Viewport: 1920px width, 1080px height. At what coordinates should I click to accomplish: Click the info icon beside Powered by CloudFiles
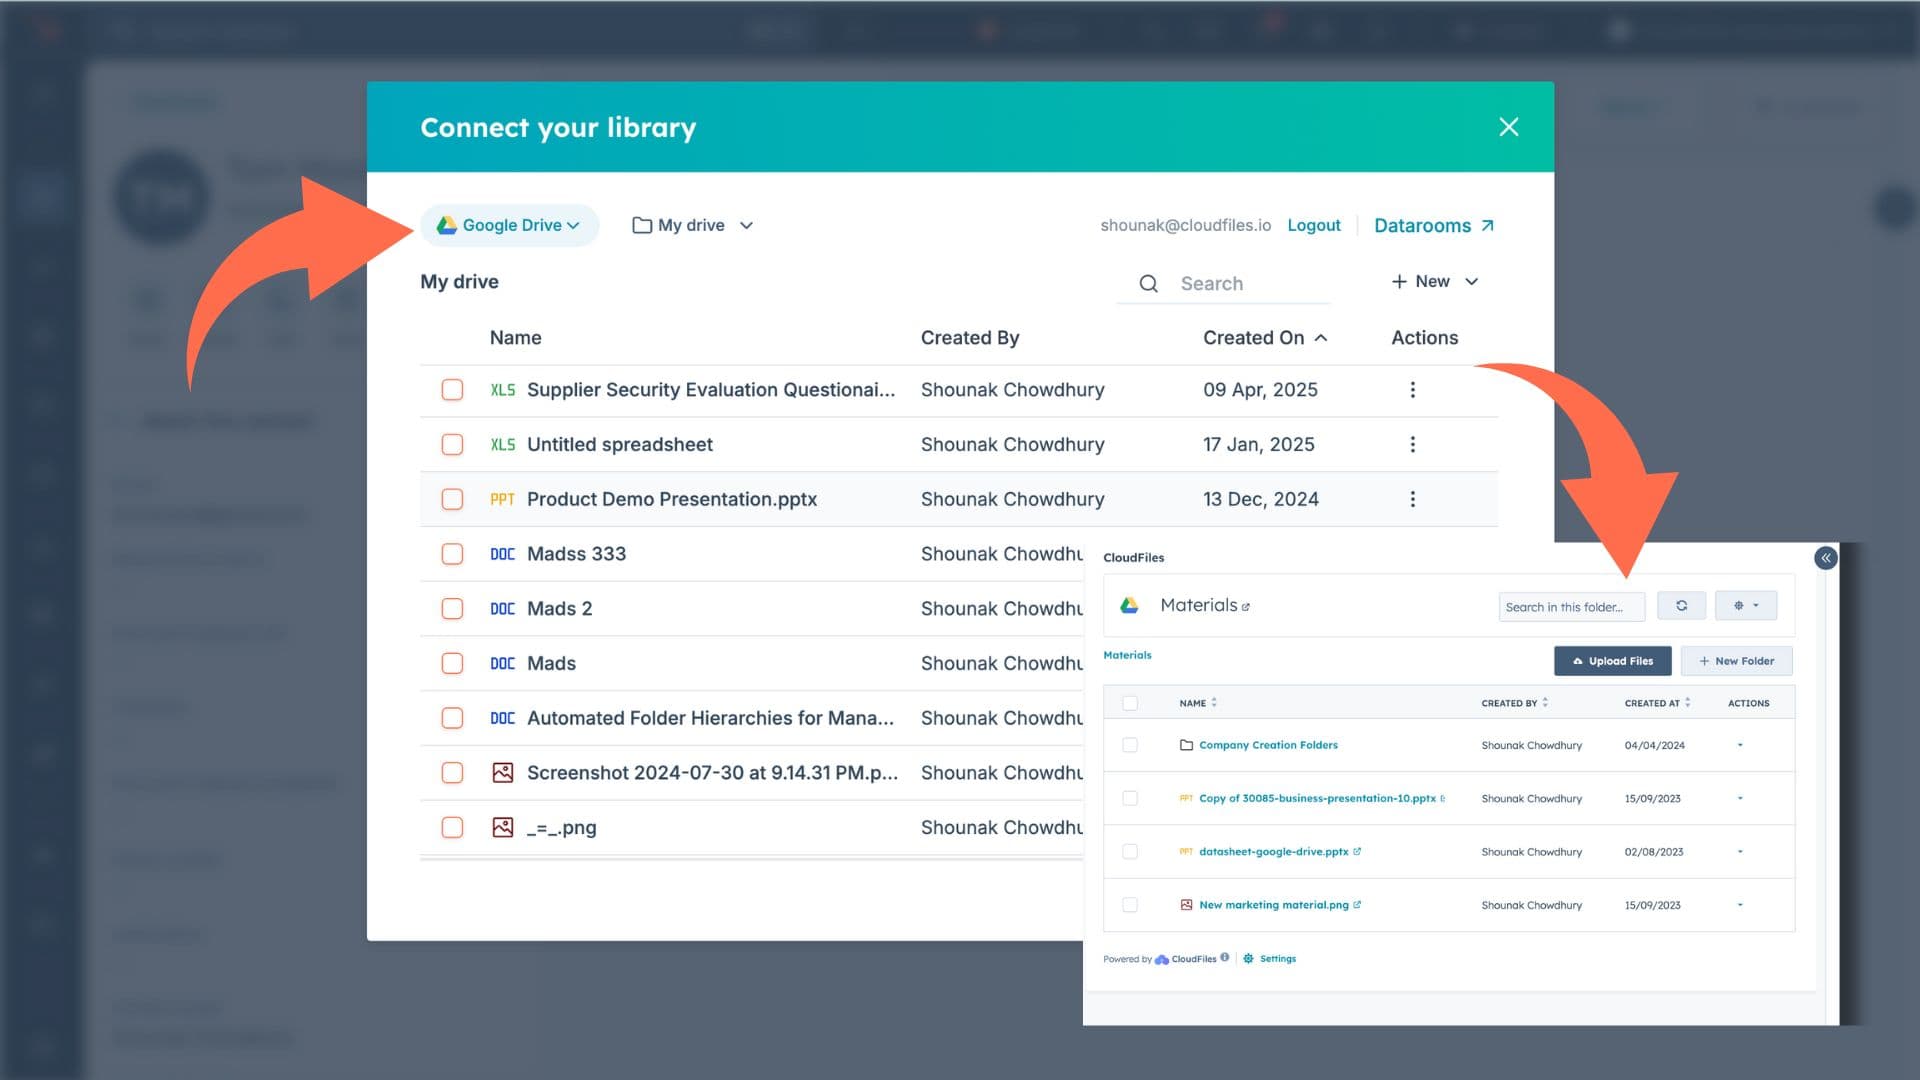[1225, 957]
